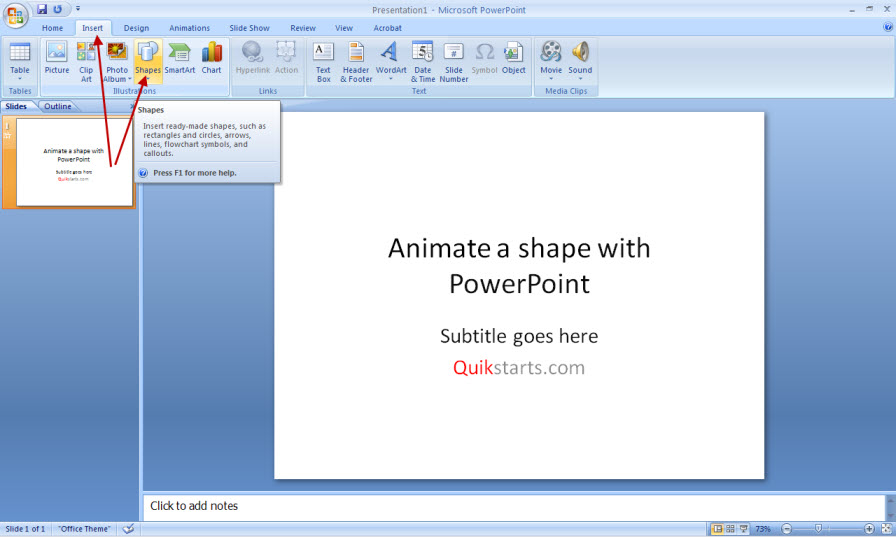This screenshot has height=537, width=896.
Task: Select slide 1 thumbnail
Action: 74,162
